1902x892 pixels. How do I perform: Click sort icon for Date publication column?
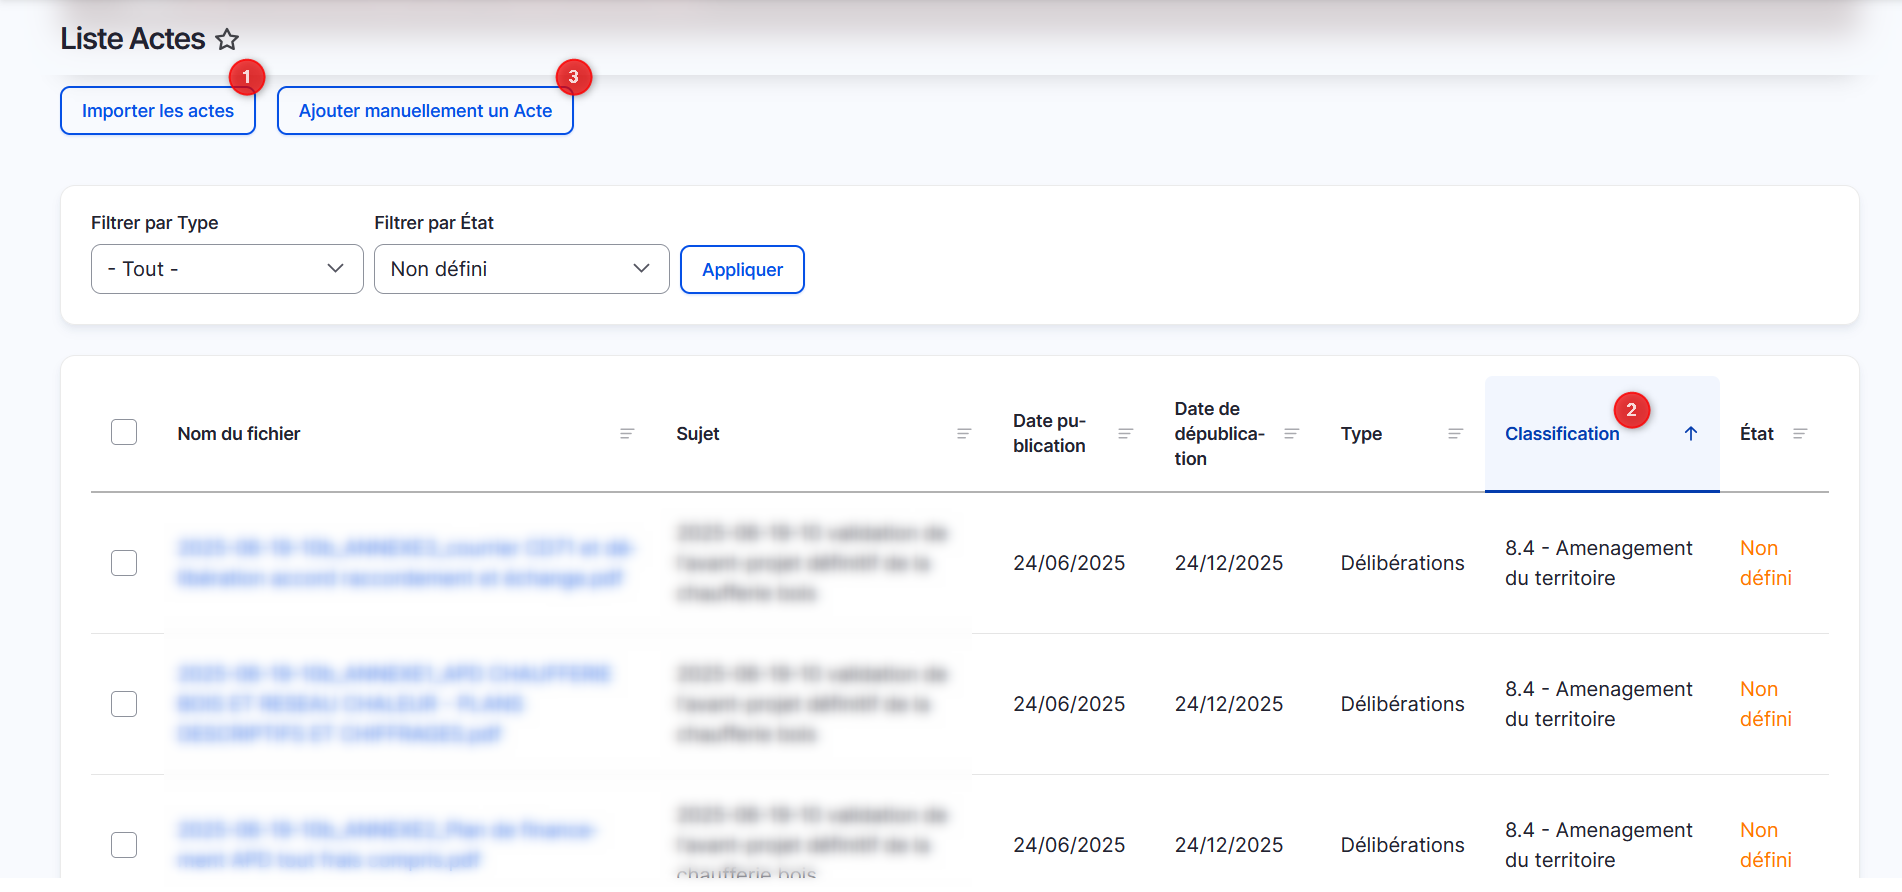1125,434
